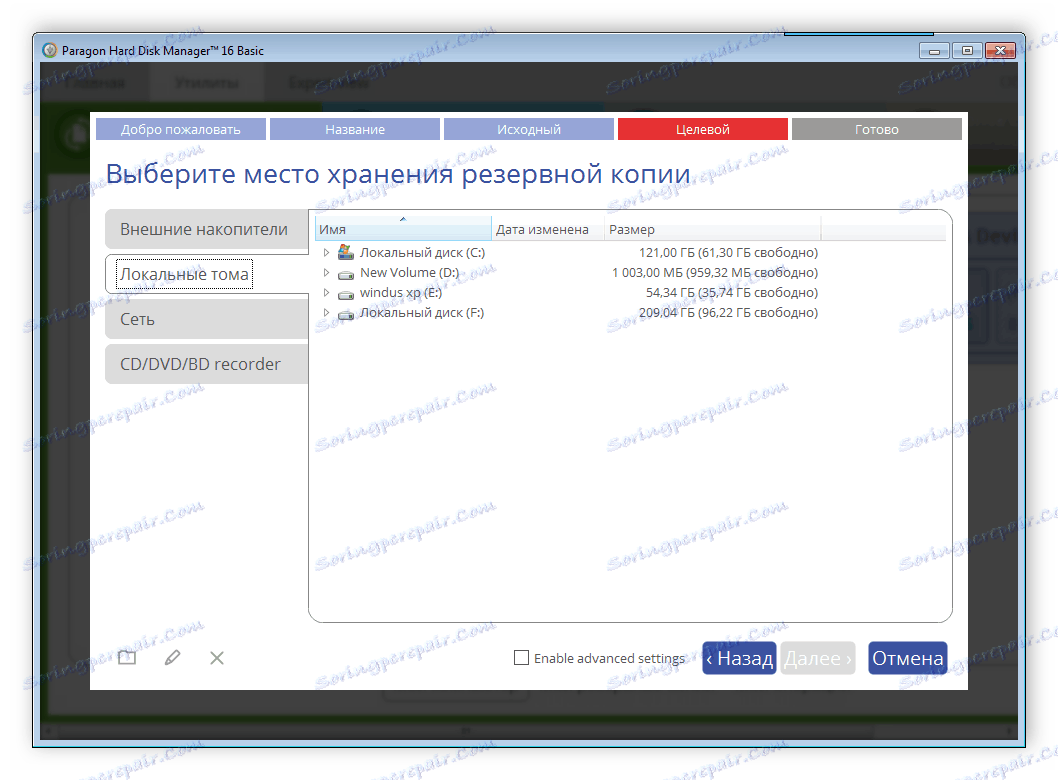Screen dimensions: 1058x780
Task: Click the New Volume (D:) drive icon
Action: pos(347,272)
